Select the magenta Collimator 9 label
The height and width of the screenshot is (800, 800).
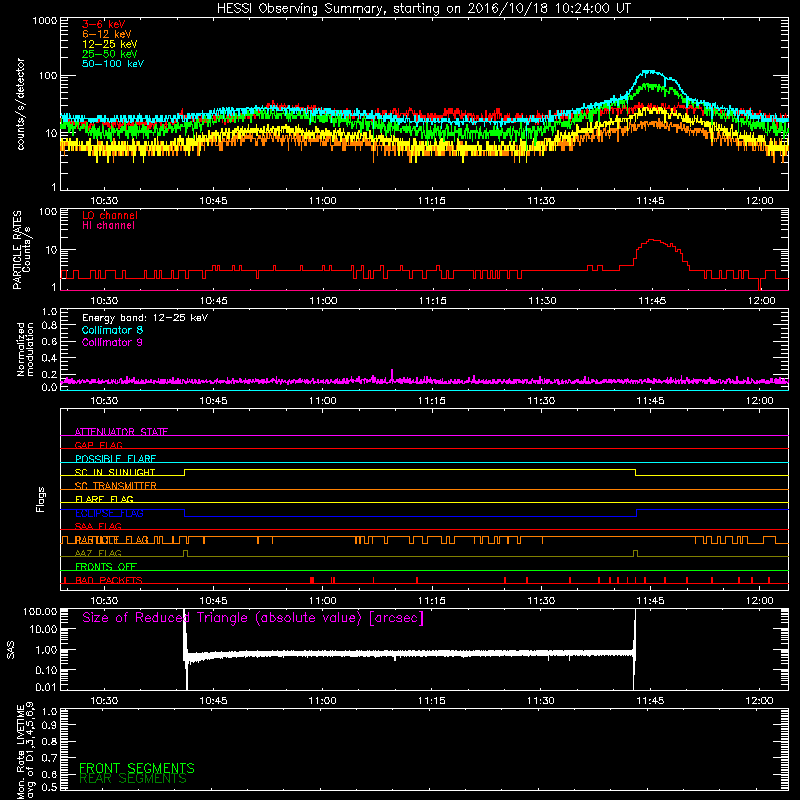112,342
